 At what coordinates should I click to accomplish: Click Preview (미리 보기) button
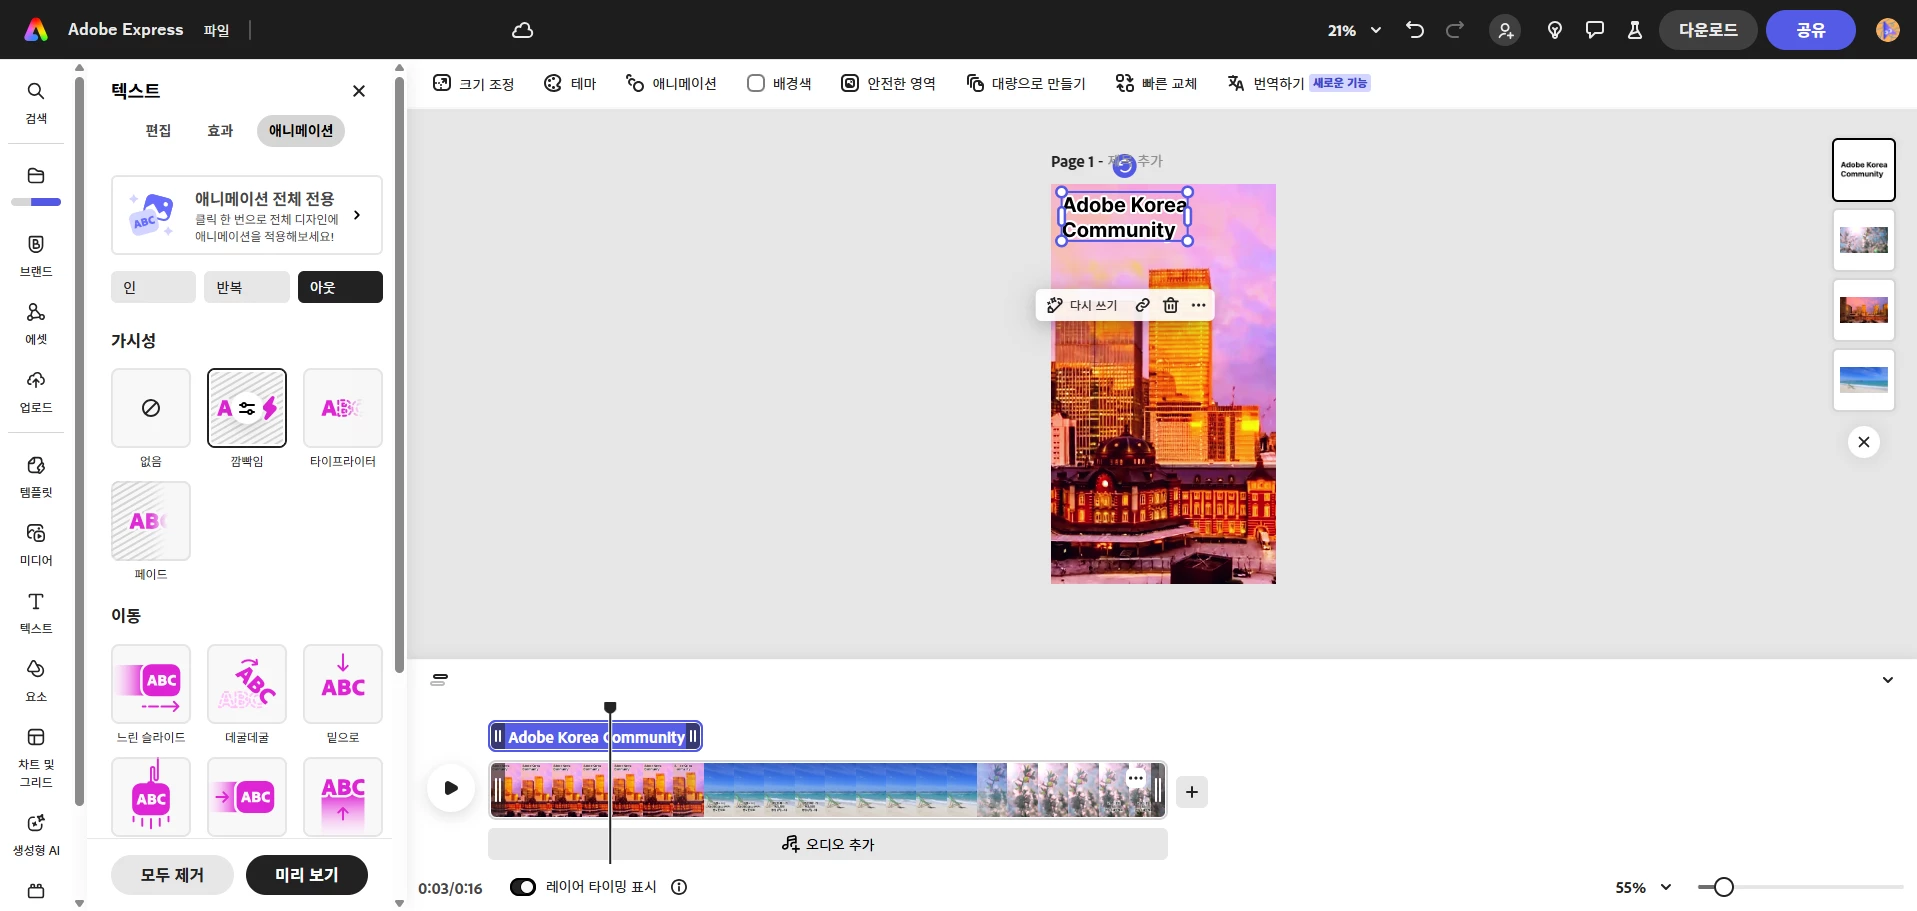pyautogui.click(x=307, y=875)
